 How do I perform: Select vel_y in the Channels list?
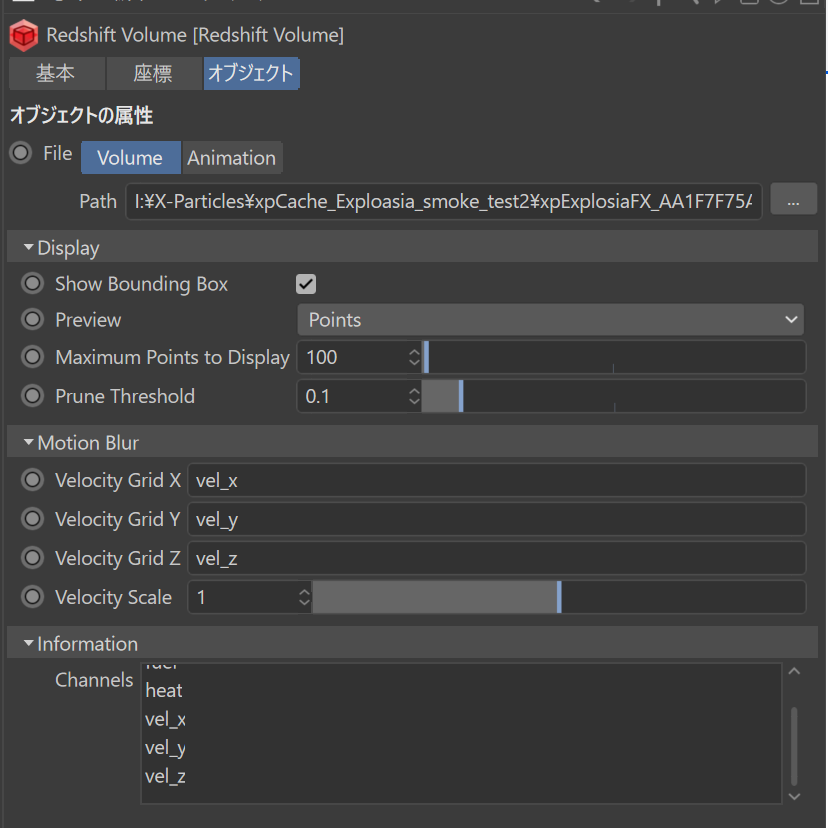pyautogui.click(x=165, y=748)
